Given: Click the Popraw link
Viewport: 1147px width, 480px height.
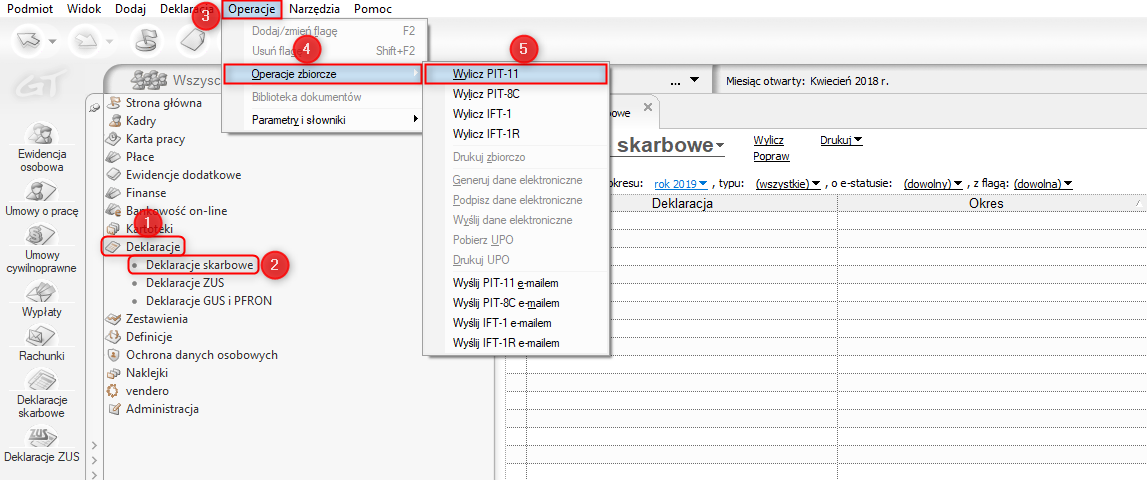Looking at the screenshot, I should tap(771, 156).
